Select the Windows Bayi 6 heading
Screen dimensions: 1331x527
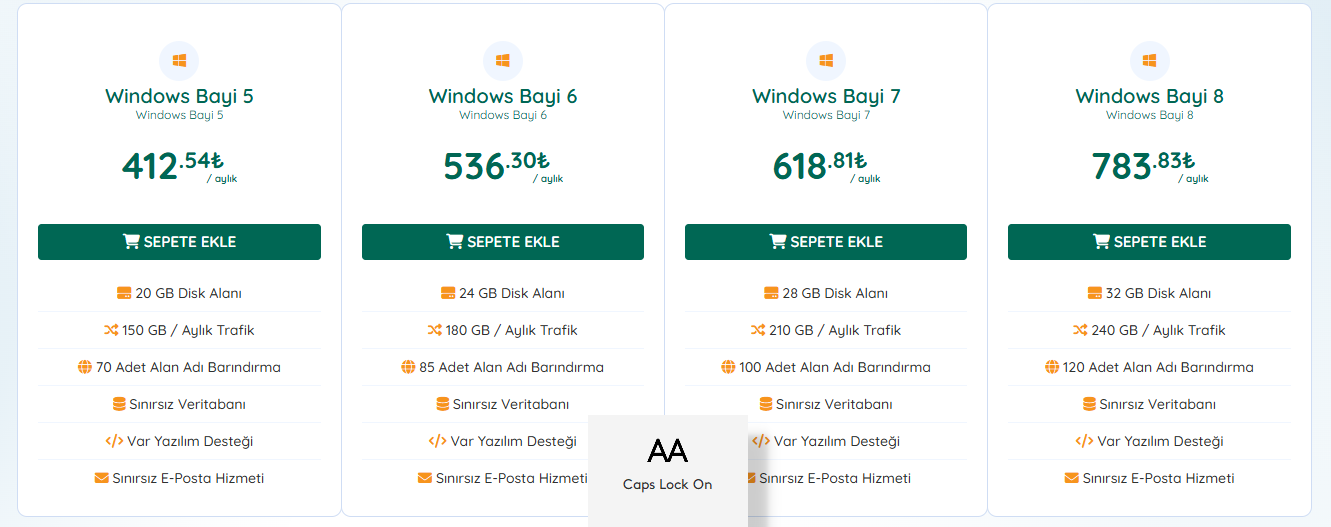tap(502, 96)
